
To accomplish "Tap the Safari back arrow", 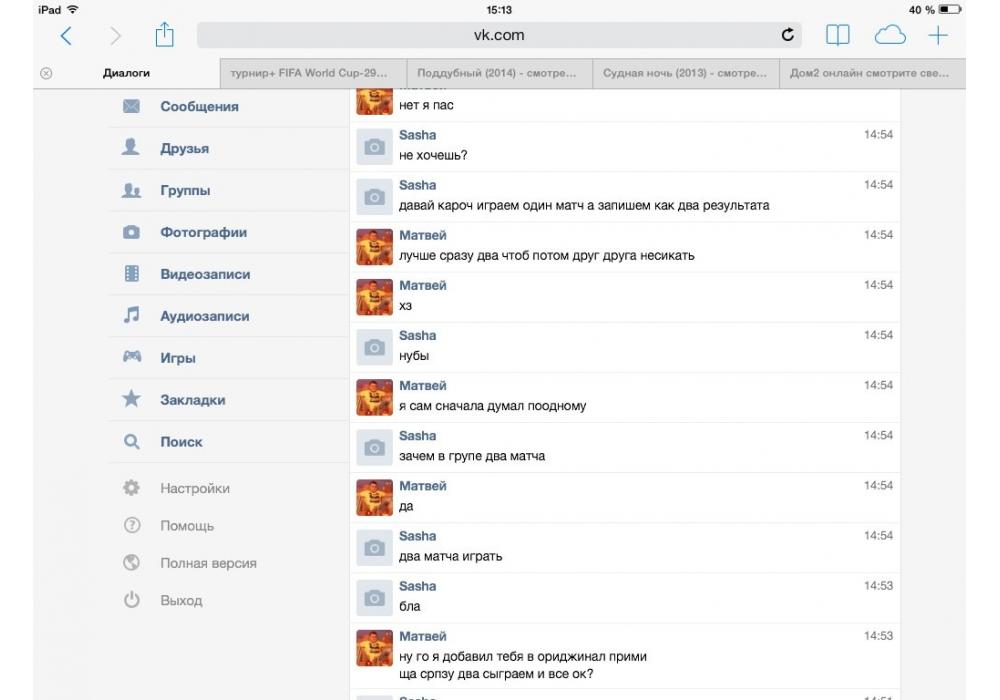I will pyautogui.click(x=66, y=36).
